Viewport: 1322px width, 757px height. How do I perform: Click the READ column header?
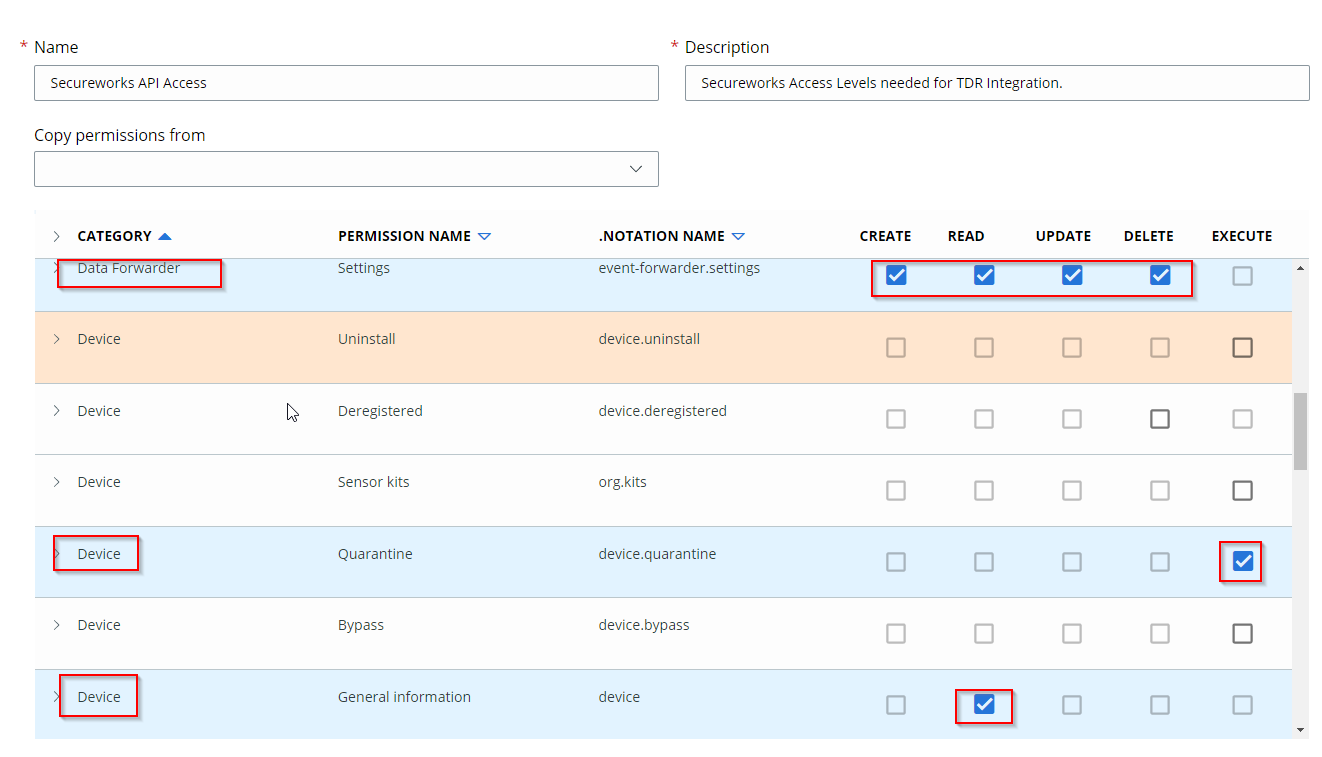966,237
